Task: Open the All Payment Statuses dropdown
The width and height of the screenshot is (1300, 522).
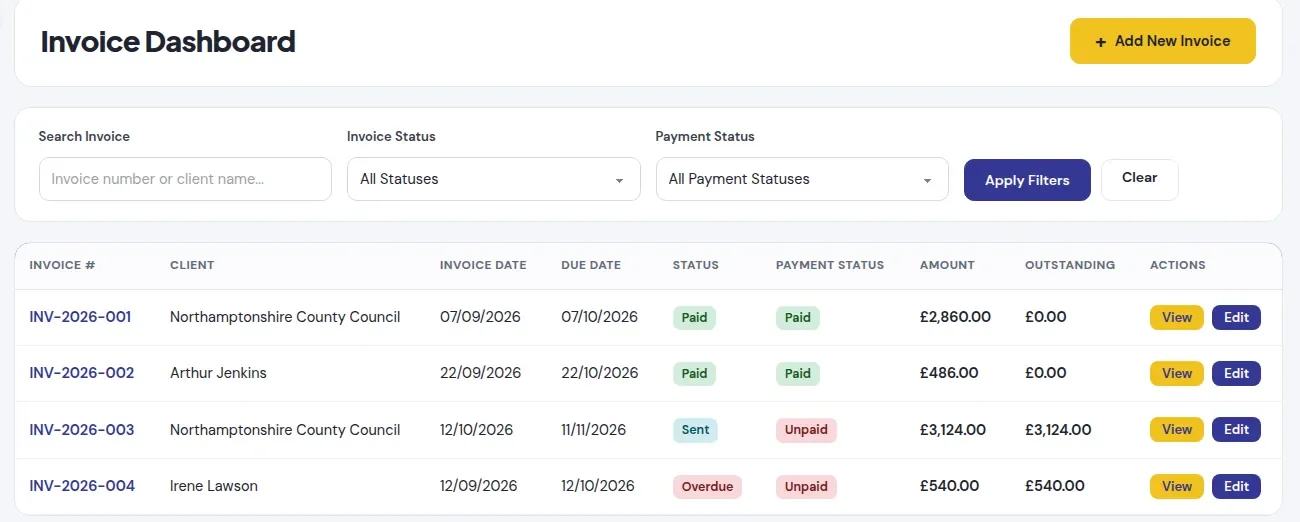Action: 802,179
